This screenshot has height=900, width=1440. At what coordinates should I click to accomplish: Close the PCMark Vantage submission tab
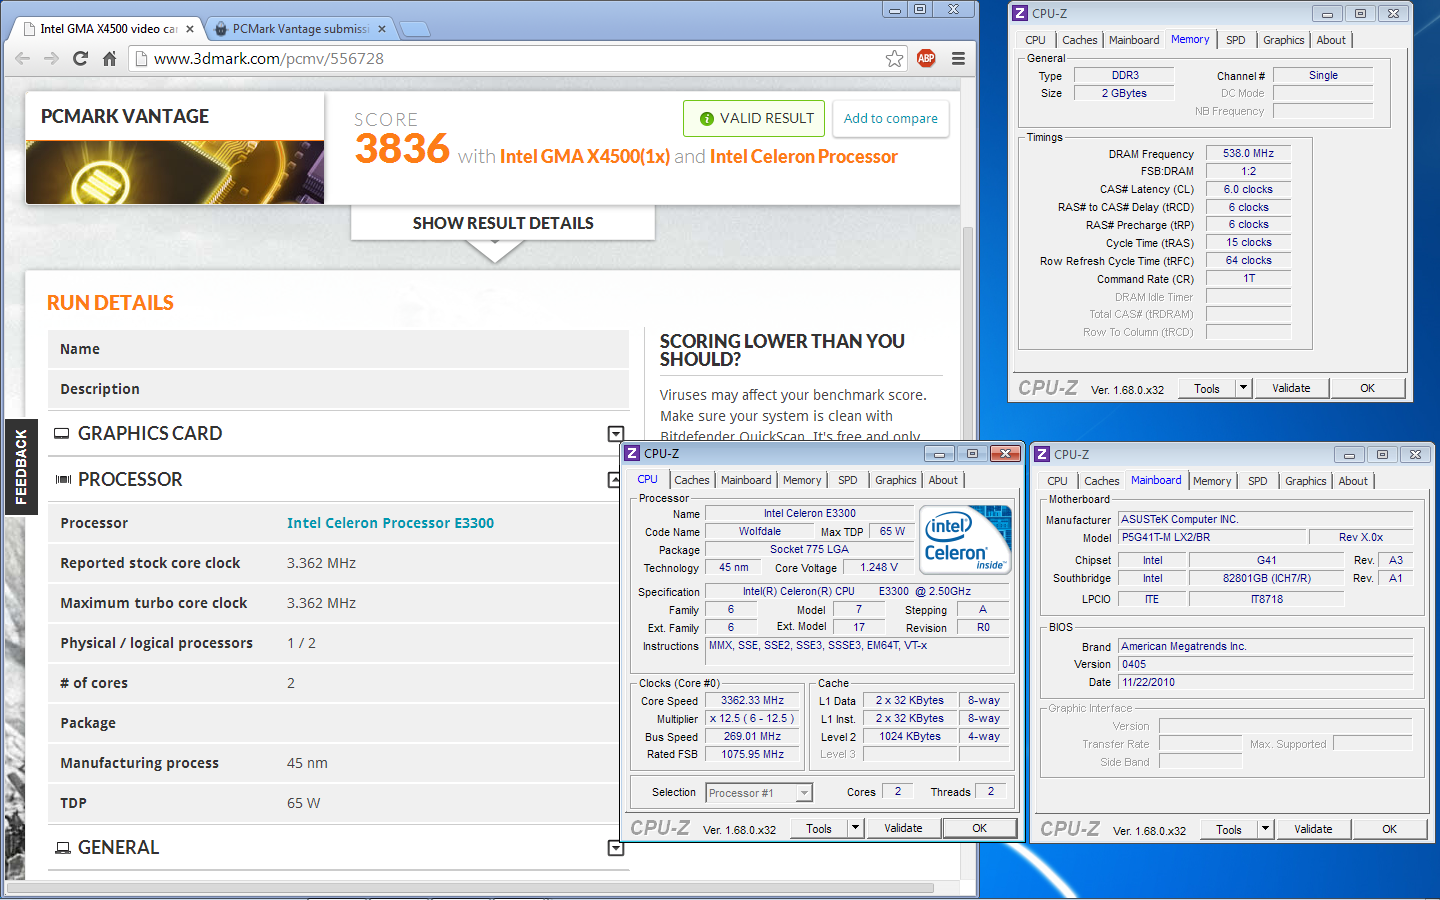[382, 29]
